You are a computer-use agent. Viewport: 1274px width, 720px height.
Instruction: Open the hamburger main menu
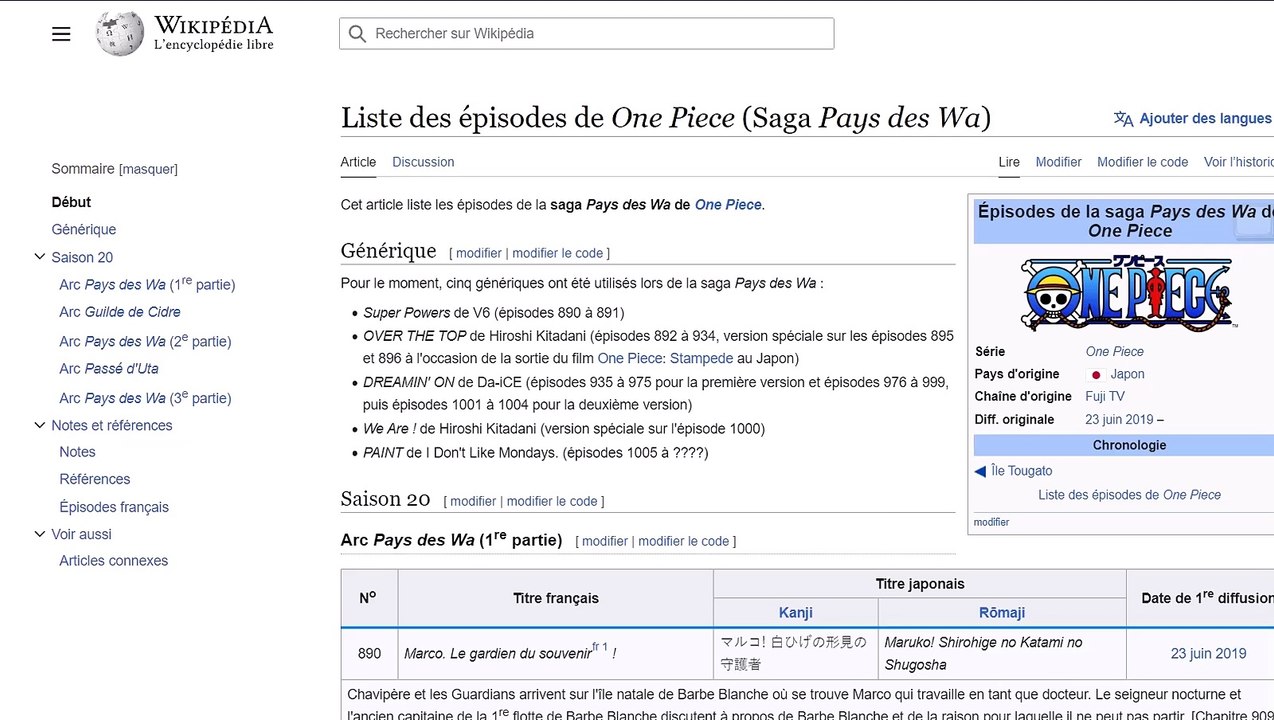click(x=61, y=34)
